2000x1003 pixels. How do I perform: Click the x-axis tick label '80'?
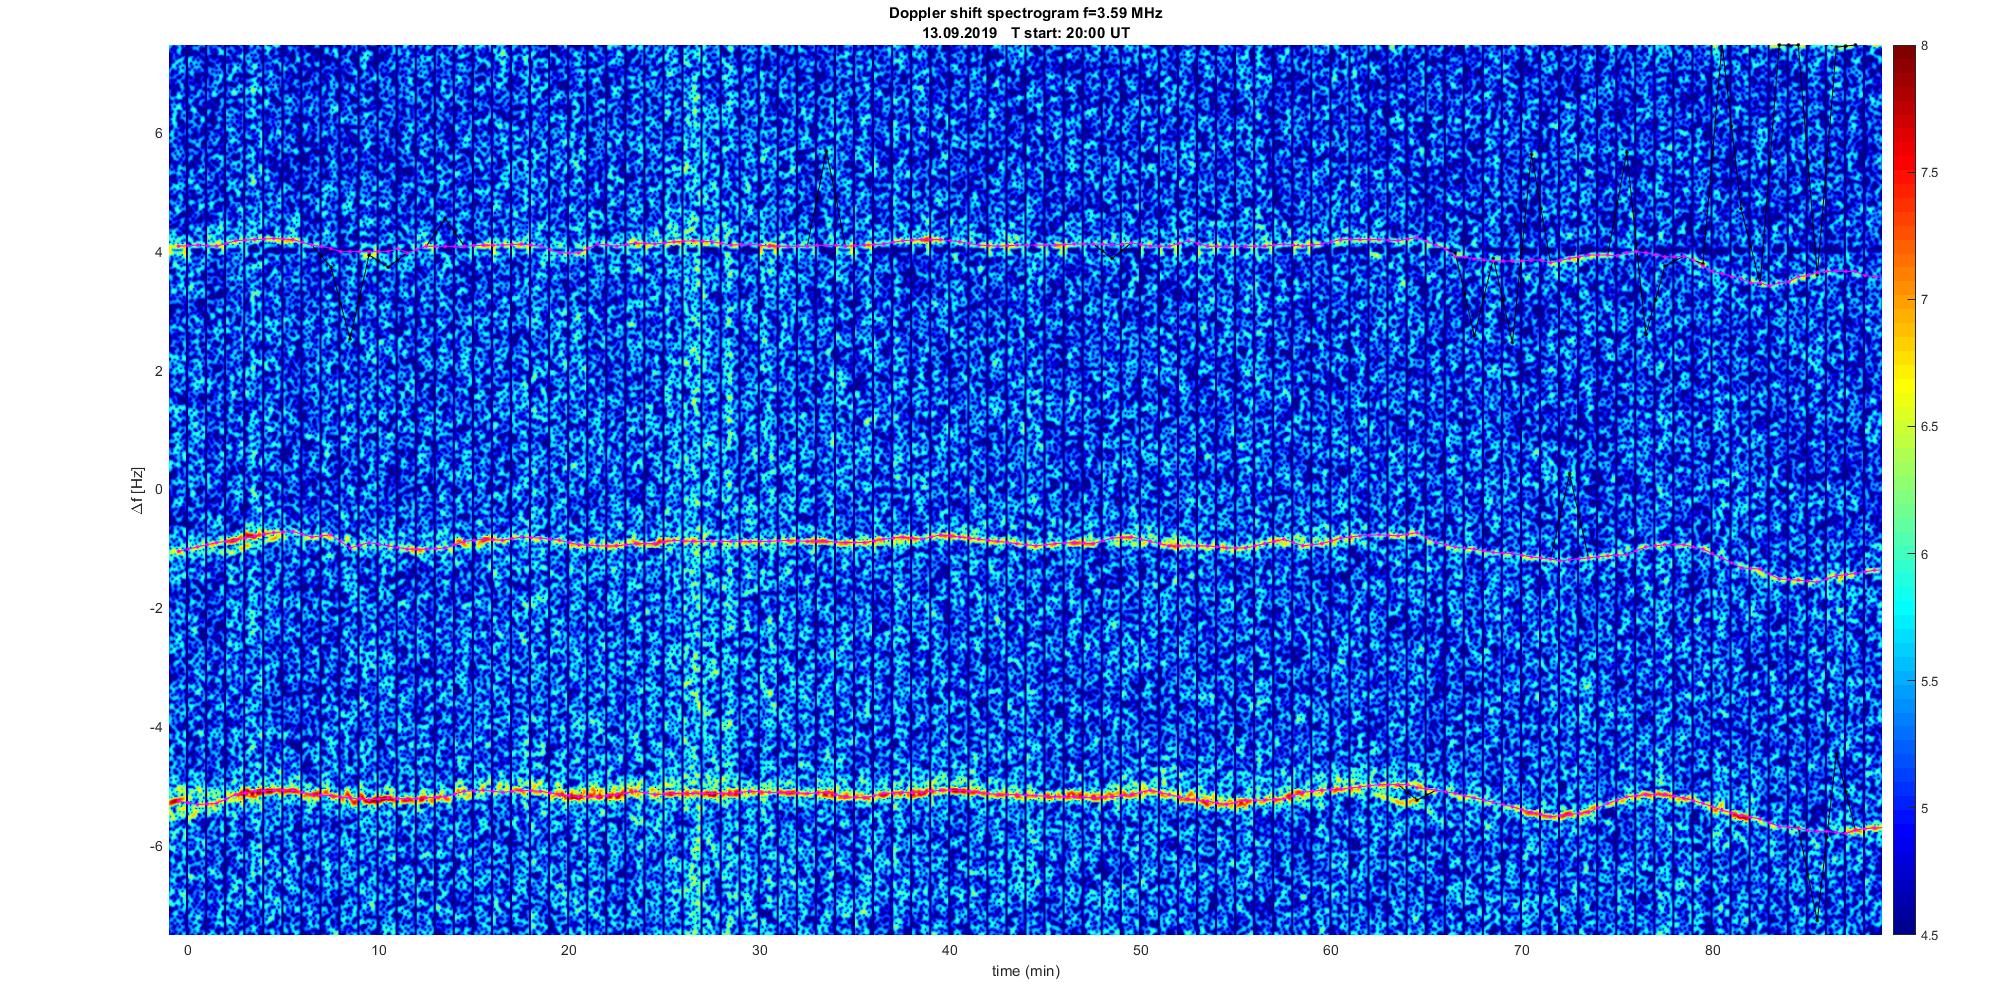1713,951
